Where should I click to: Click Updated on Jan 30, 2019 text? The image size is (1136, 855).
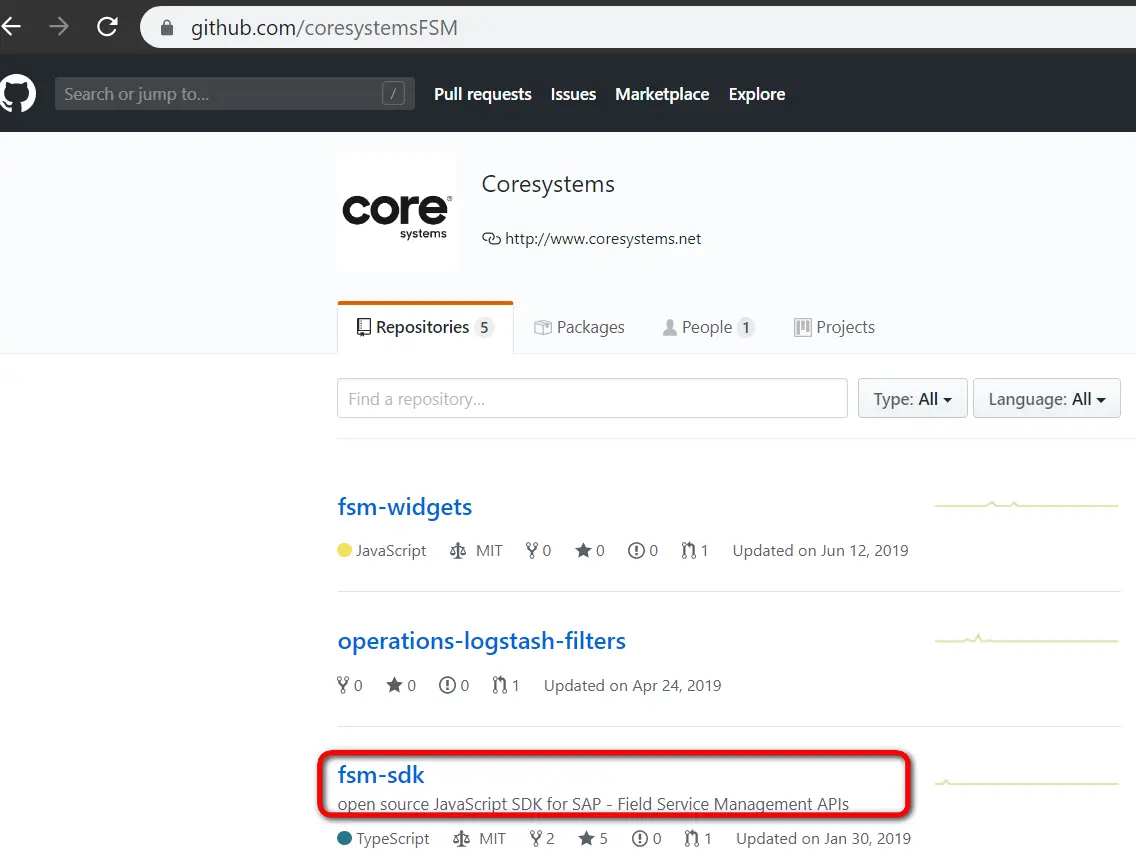pyautogui.click(x=823, y=839)
